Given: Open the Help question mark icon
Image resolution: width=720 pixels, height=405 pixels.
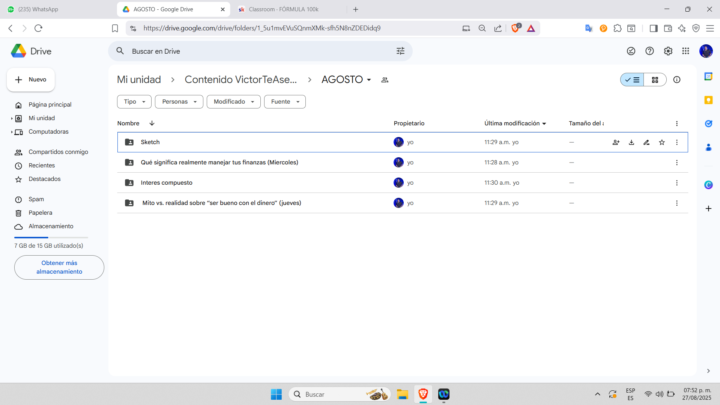Looking at the screenshot, I should pyautogui.click(x=649, y=51).
